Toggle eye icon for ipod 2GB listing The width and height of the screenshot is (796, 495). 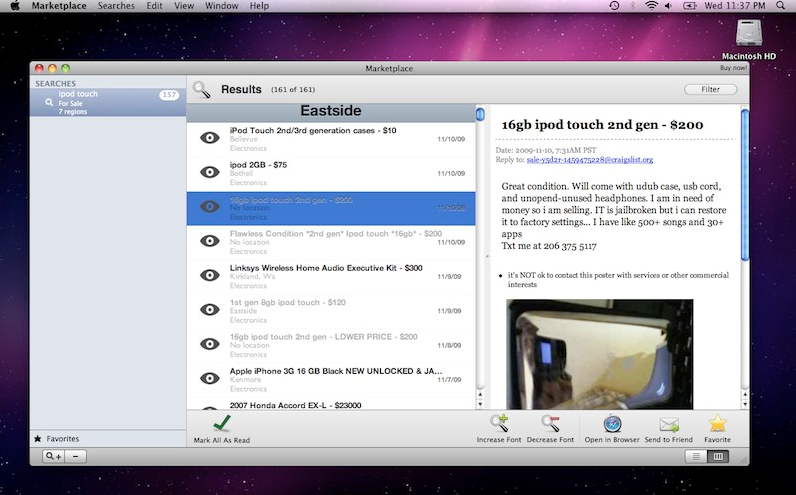pos(209,172)
